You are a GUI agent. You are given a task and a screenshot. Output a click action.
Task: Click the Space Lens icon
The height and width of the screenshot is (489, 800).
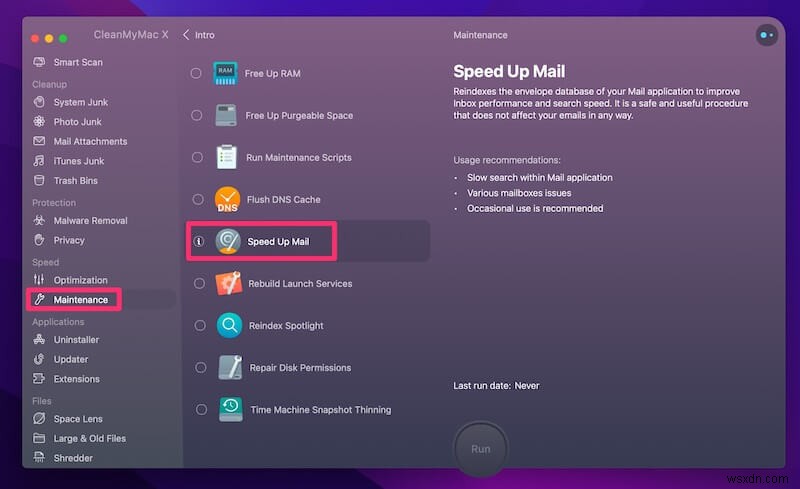point(39,419)
